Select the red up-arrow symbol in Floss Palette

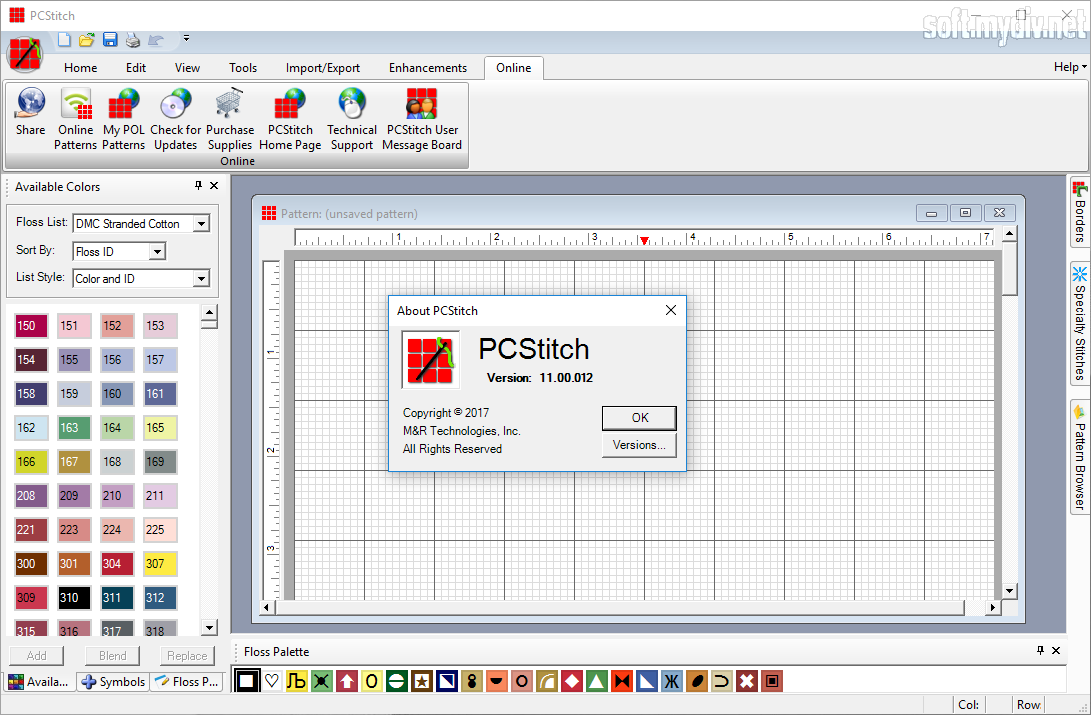[x=347, y=681]
